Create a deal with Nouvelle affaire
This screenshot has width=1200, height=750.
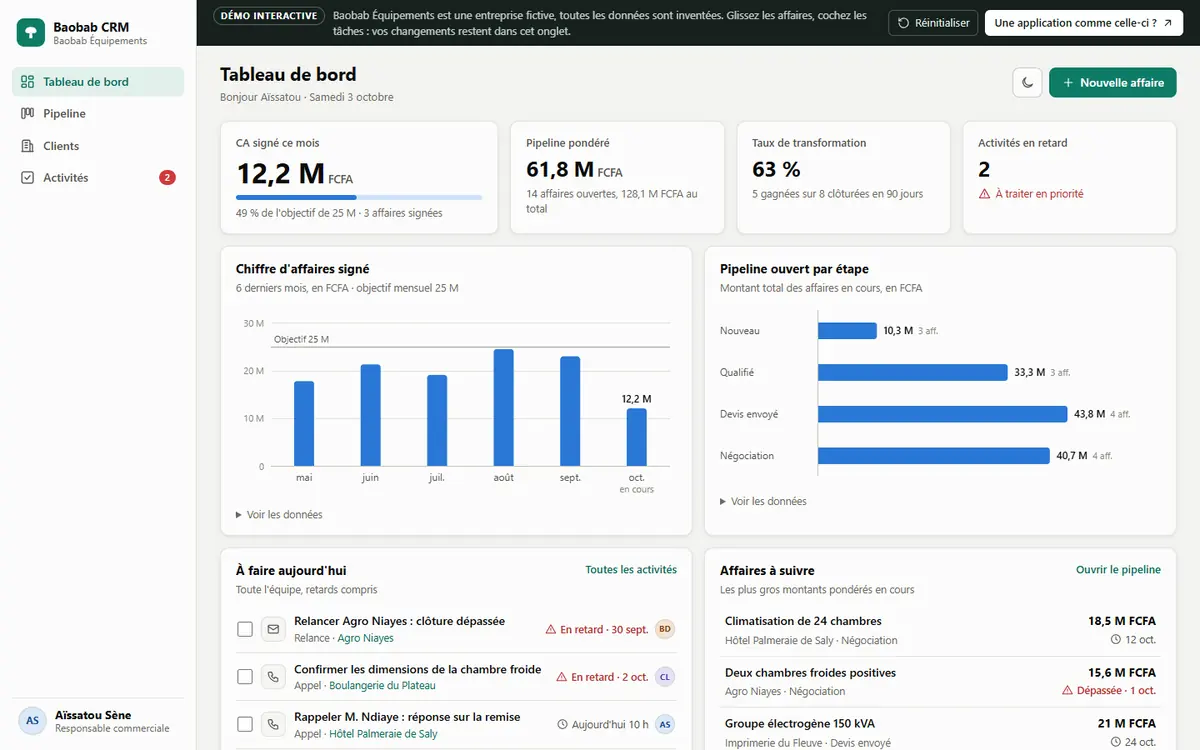(x=1113, y=83)
